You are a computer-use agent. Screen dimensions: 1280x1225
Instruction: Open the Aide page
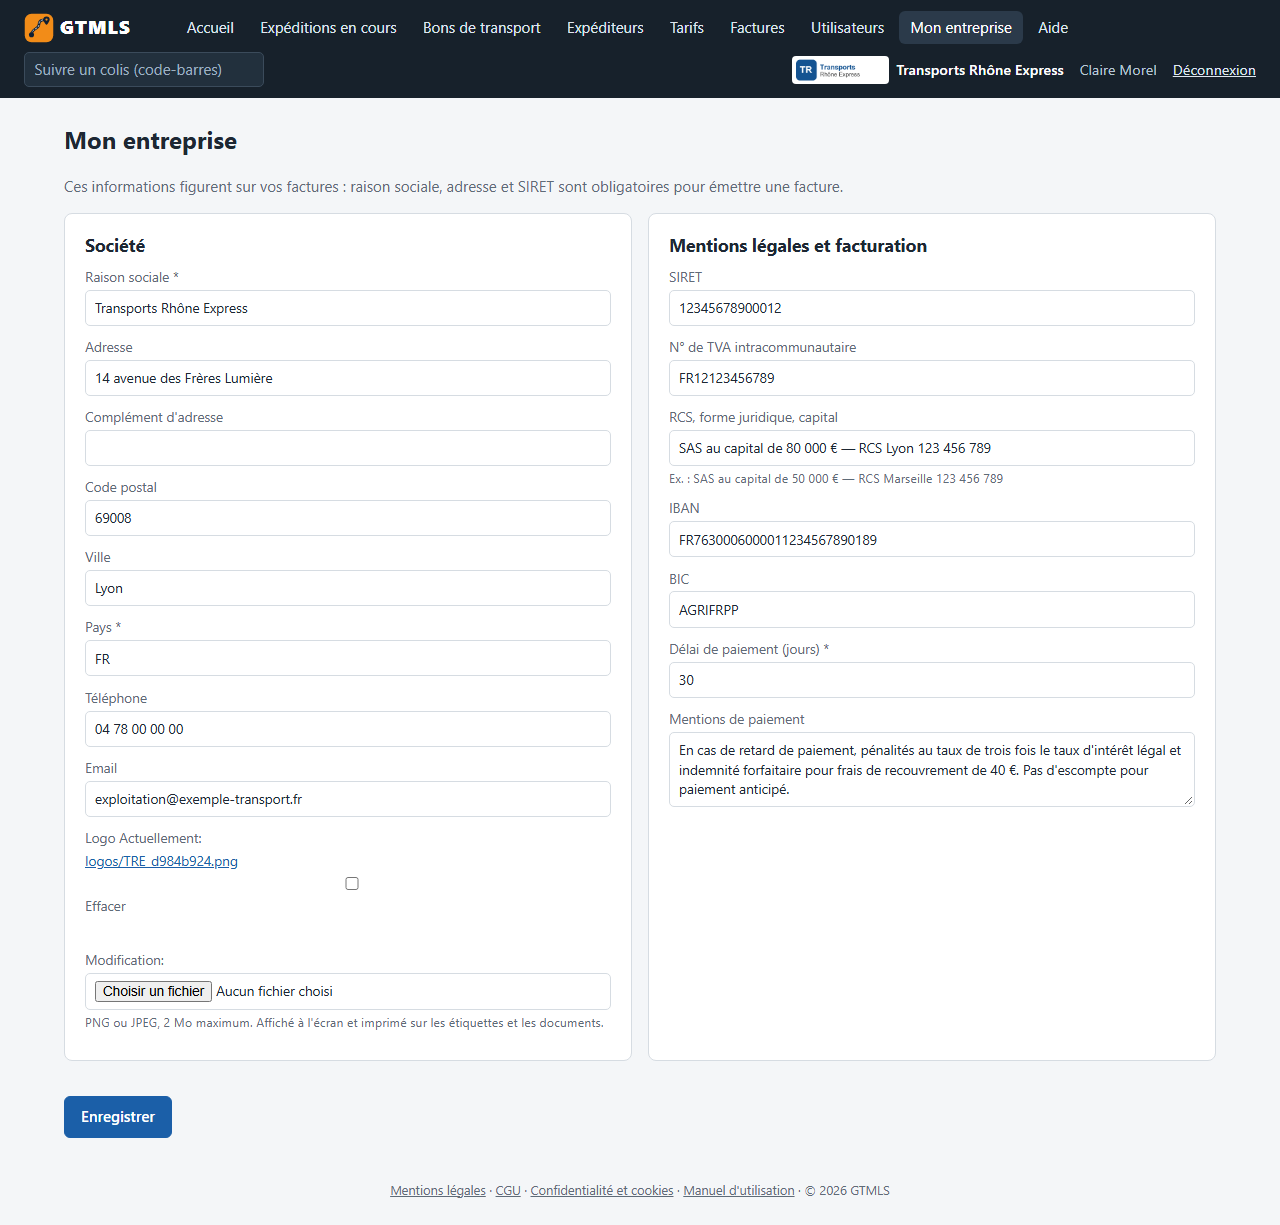tap(1053, 28)
